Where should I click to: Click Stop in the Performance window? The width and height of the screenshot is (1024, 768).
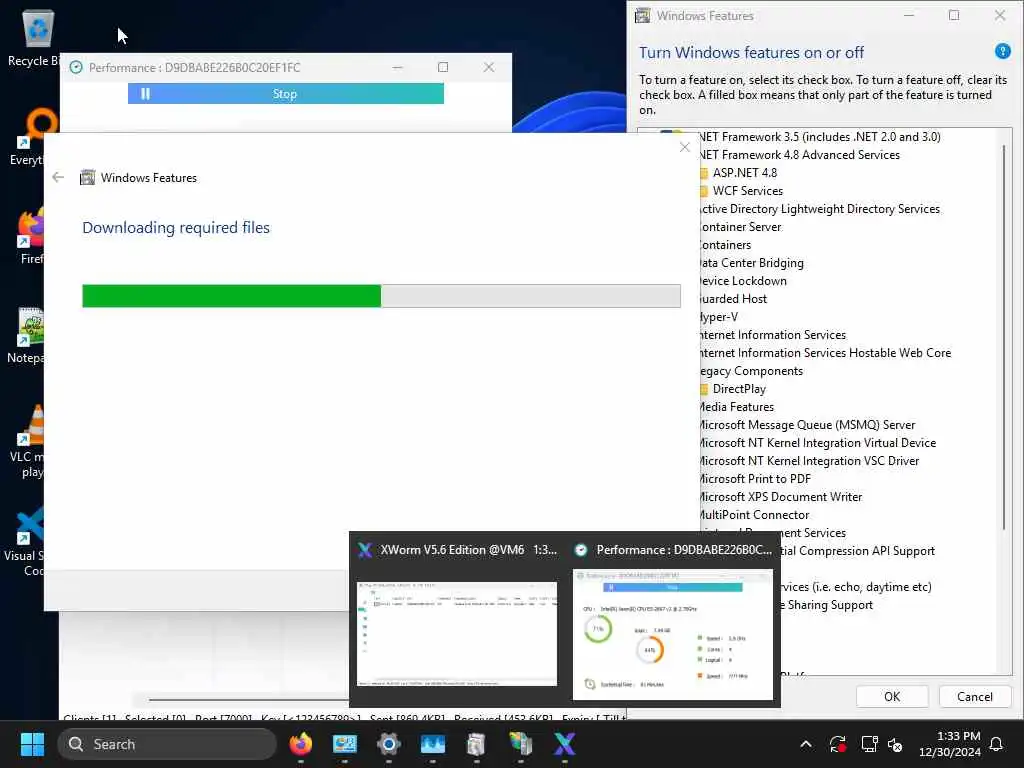[x=285, y=94]
